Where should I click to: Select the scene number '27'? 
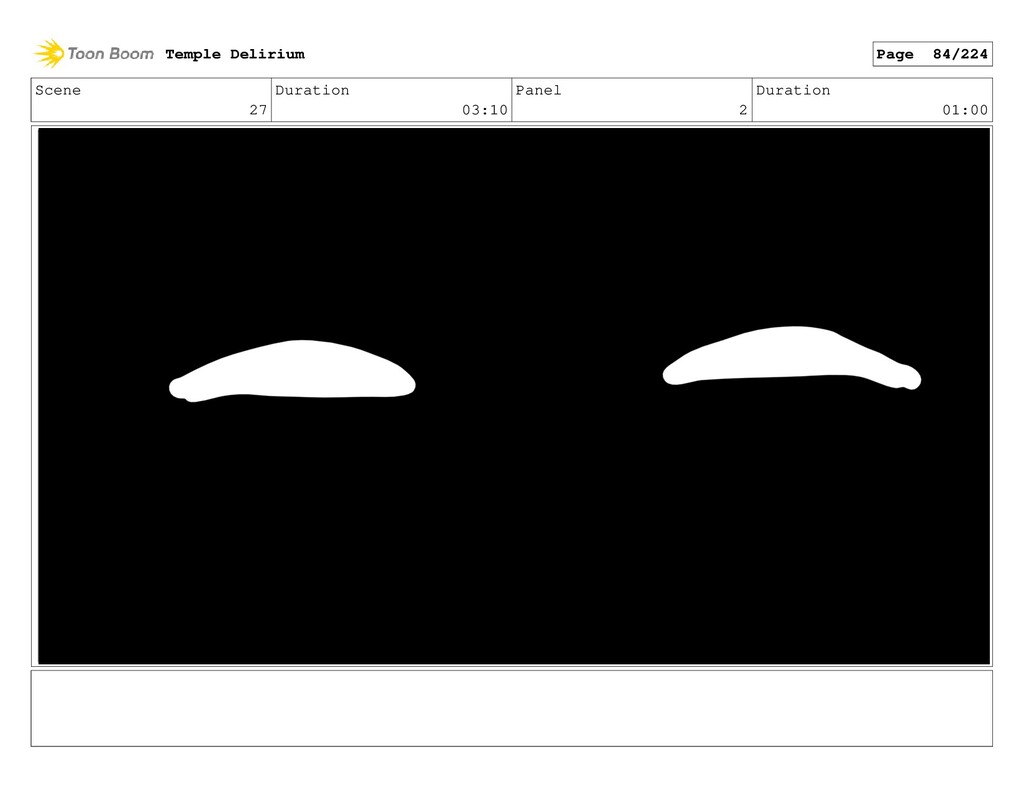coord(258,110)
